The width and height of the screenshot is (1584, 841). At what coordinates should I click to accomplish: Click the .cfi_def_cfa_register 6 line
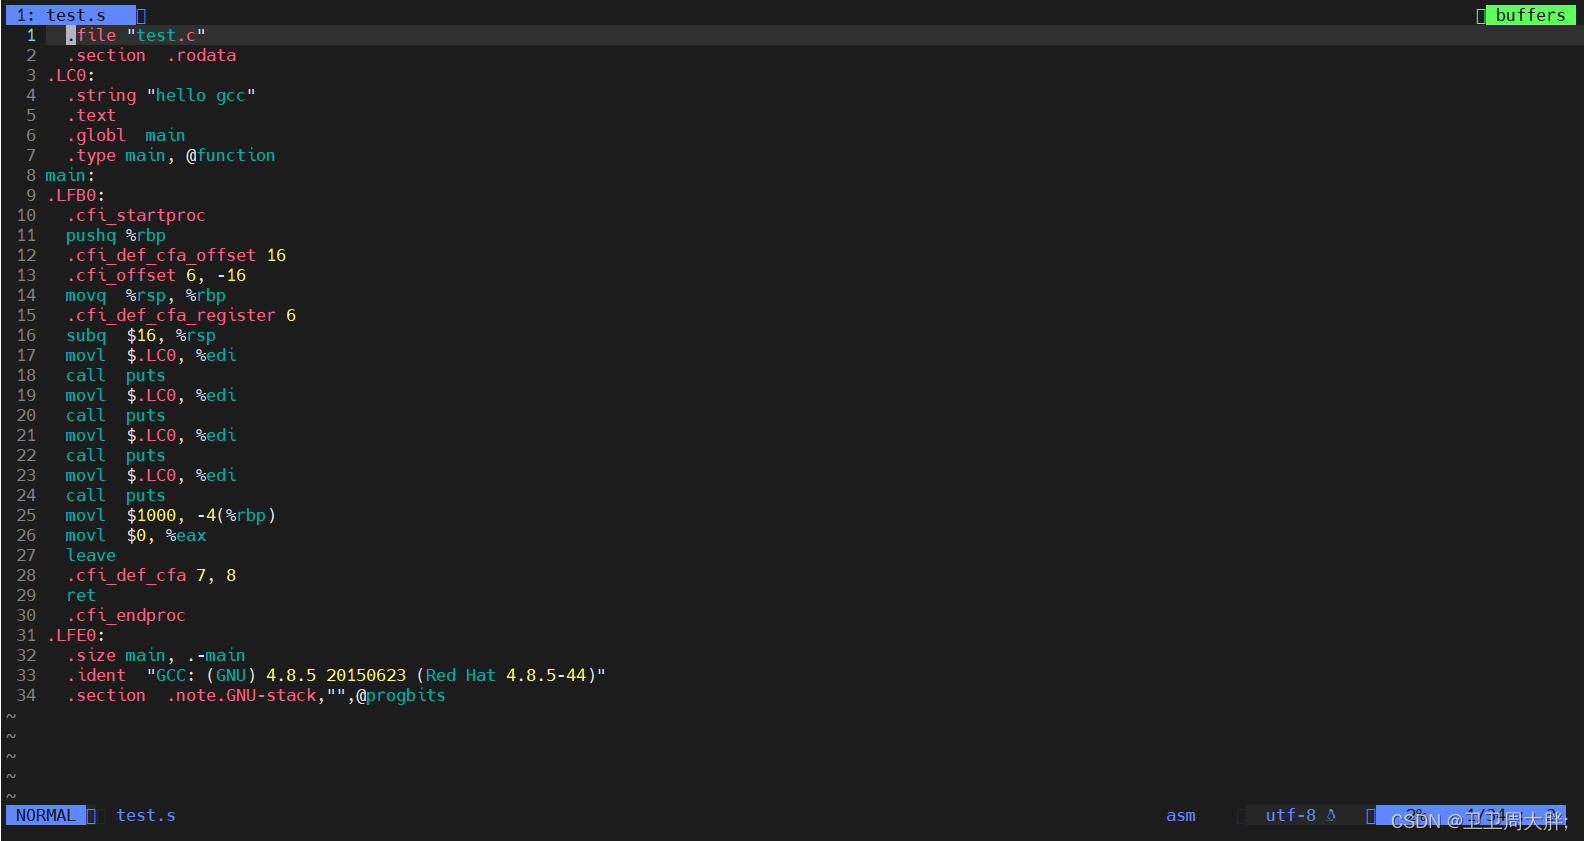[181, 315]
